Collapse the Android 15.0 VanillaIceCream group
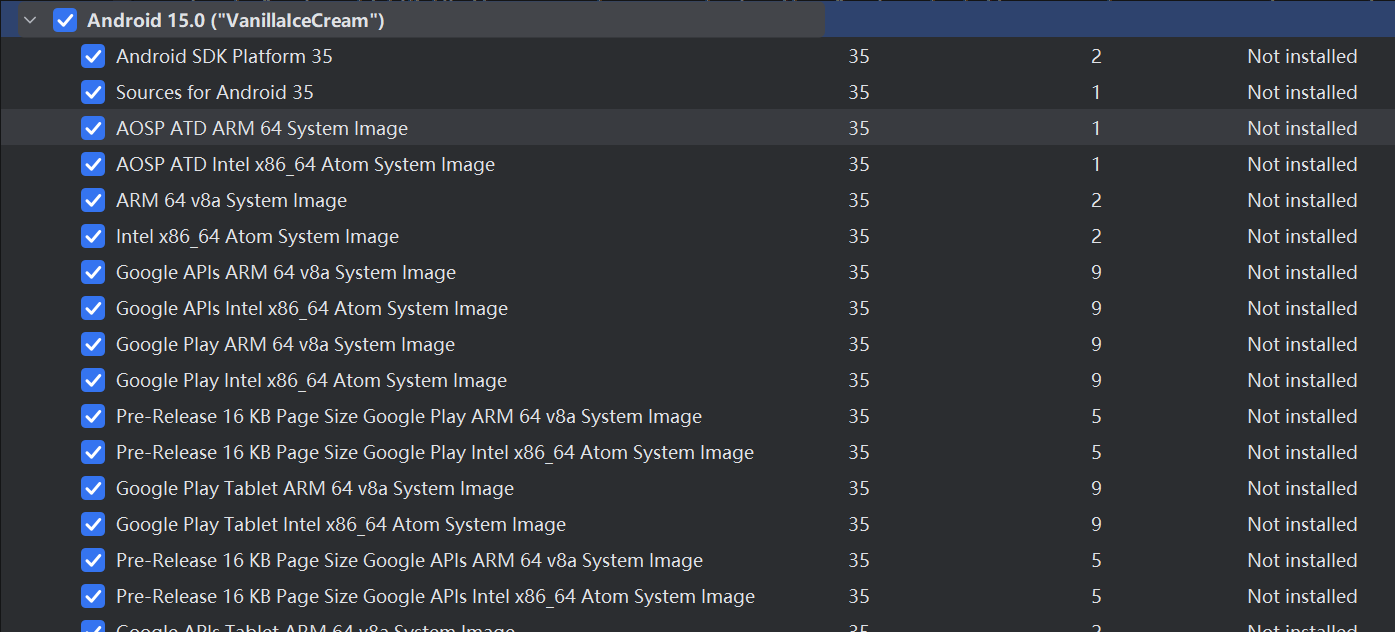1395x632 pixels. [x=30, y=20]
